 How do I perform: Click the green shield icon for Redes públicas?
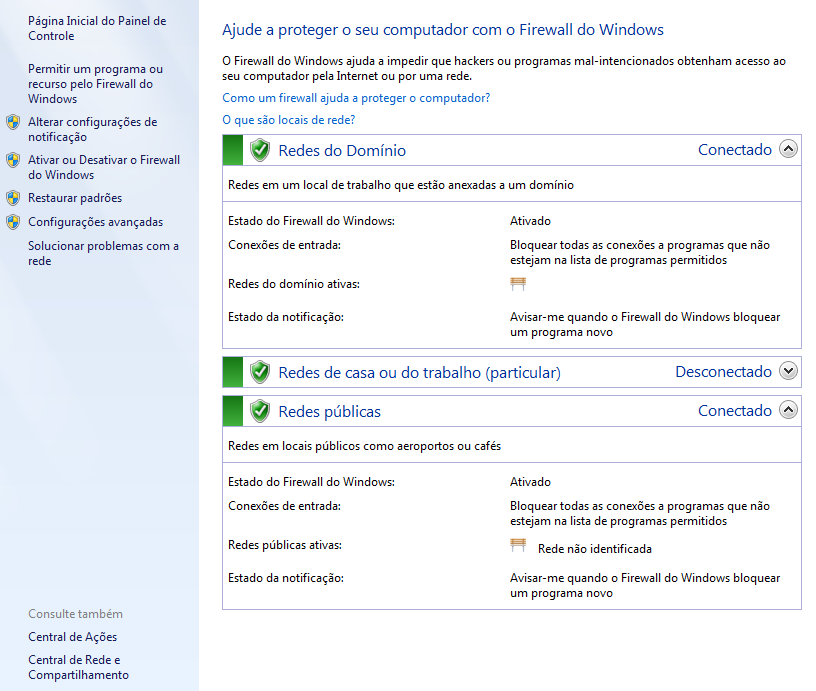click(260, 412)
